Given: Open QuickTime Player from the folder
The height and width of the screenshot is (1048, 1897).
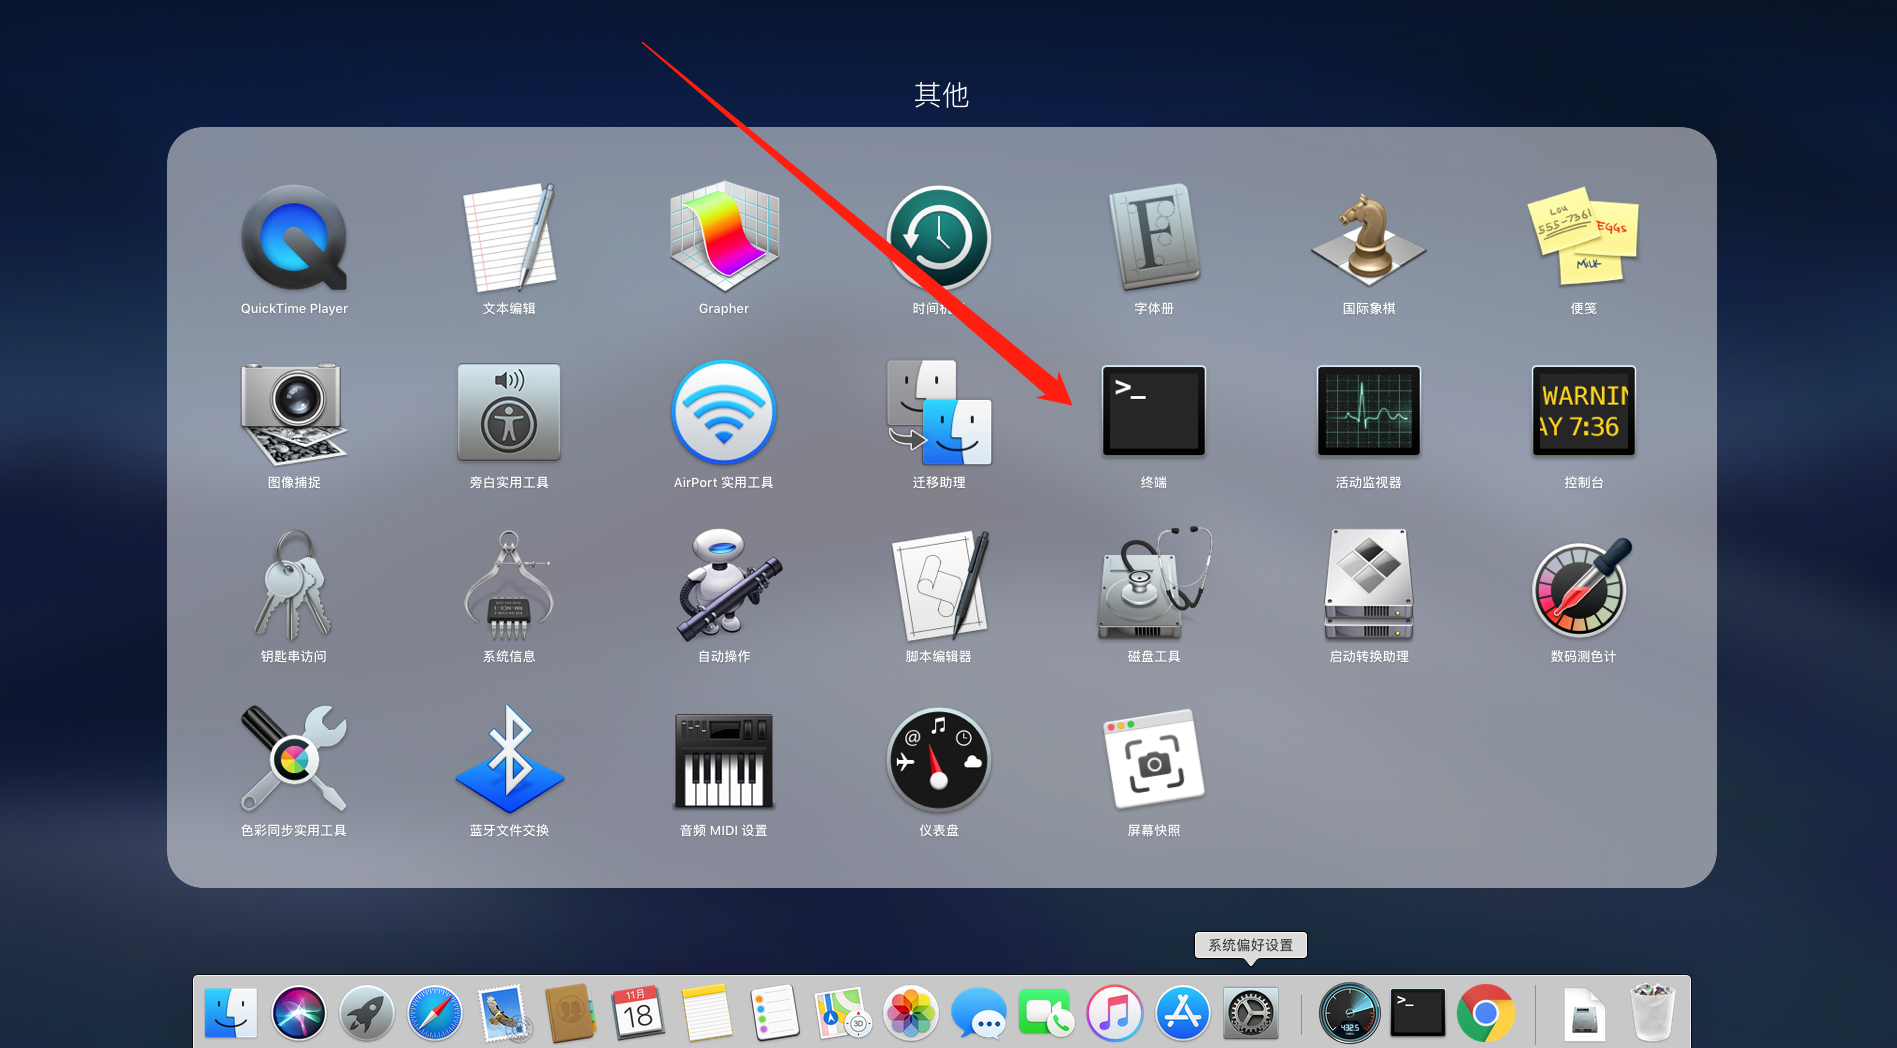Looking at the screenshot, I should 294,238.
